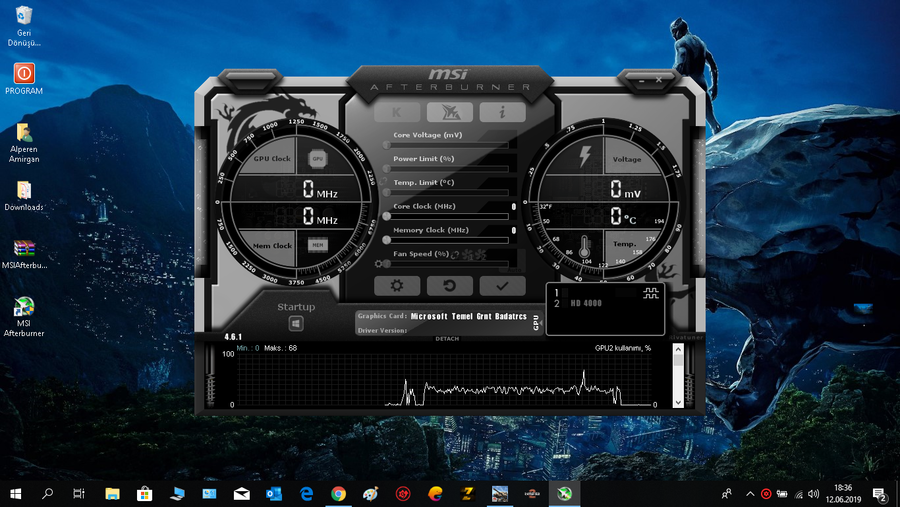Open the Geri Dönüşüm recycle bin icon

click(24, 26)
